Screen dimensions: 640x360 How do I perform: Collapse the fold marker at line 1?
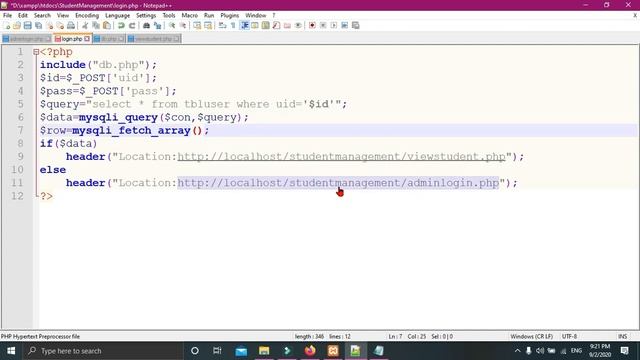pyautogui.click(x=36, y=52)
